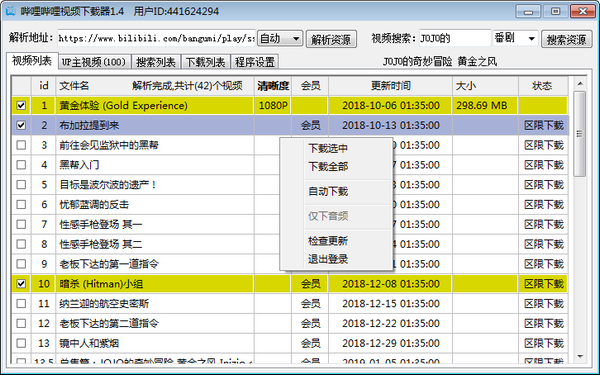This screenshot has height=375, width=600.
Task: Check the checkbox for row 5 目标是波尔波的遗产
Action: (21, 185)
